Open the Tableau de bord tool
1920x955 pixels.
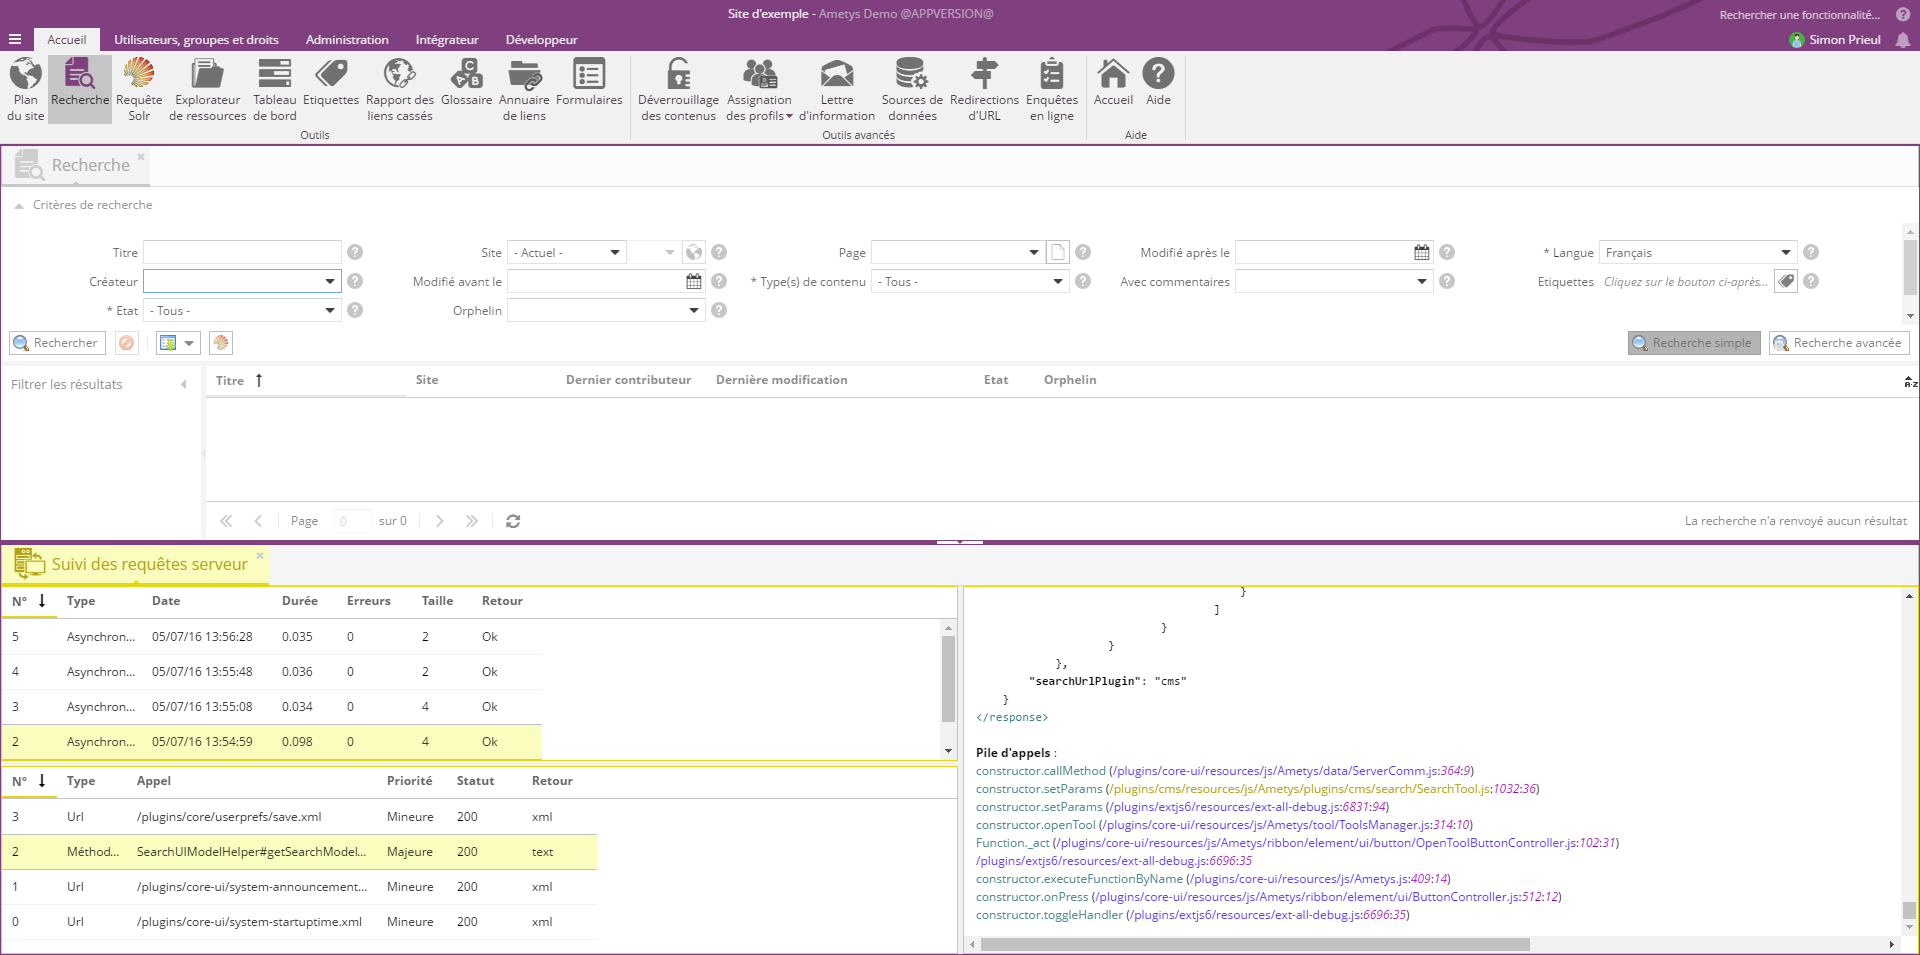274,89
